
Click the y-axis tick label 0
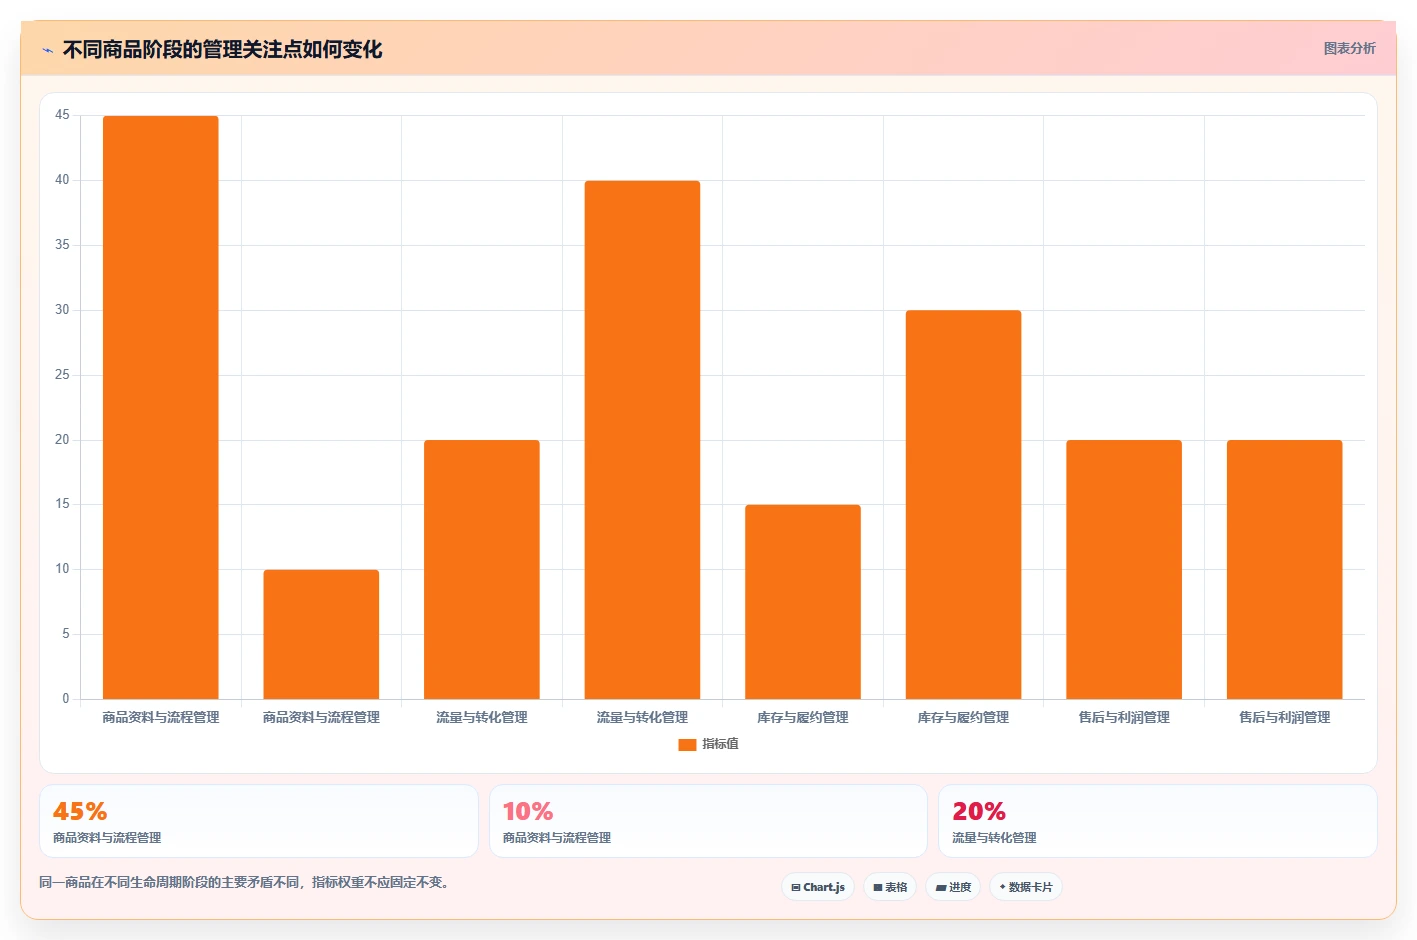coord(66,699)
